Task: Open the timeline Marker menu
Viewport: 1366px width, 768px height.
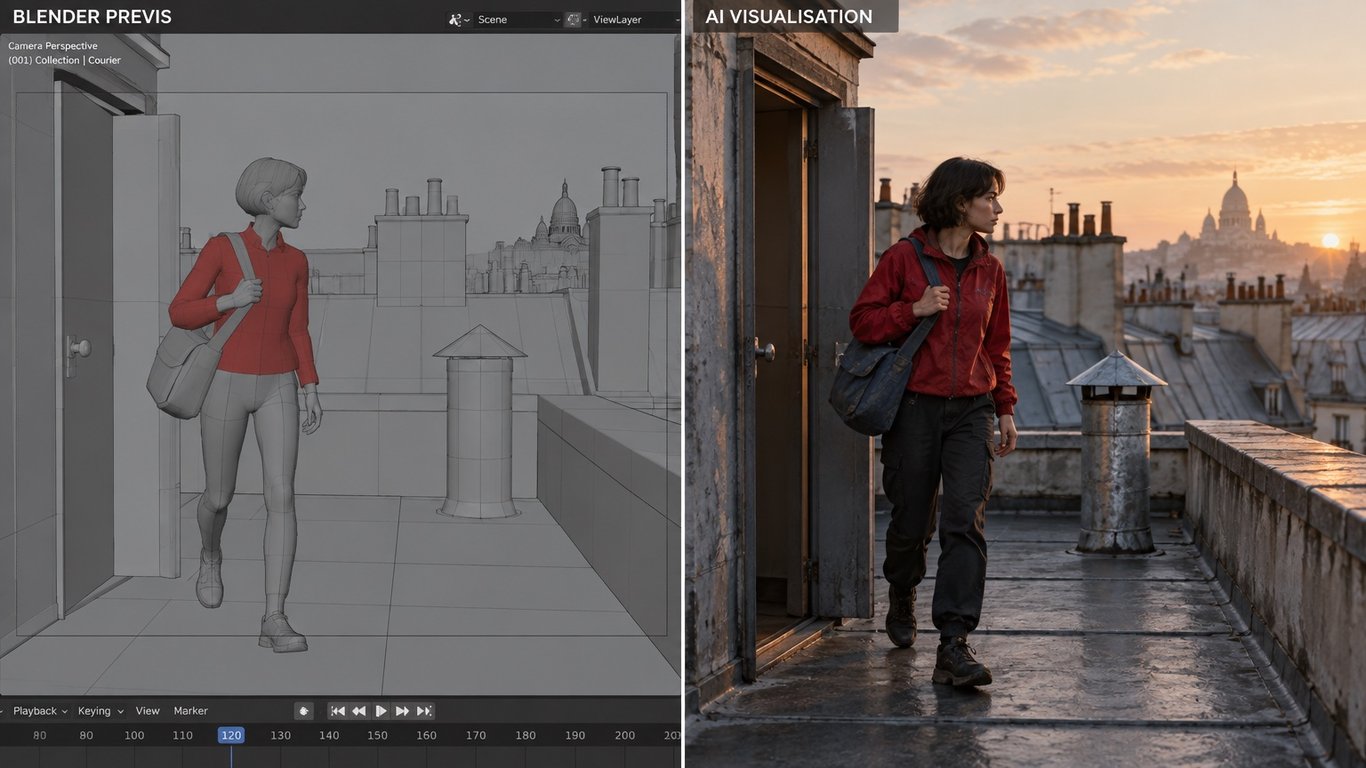Action: pyautogui.click(x=191, y=711)
